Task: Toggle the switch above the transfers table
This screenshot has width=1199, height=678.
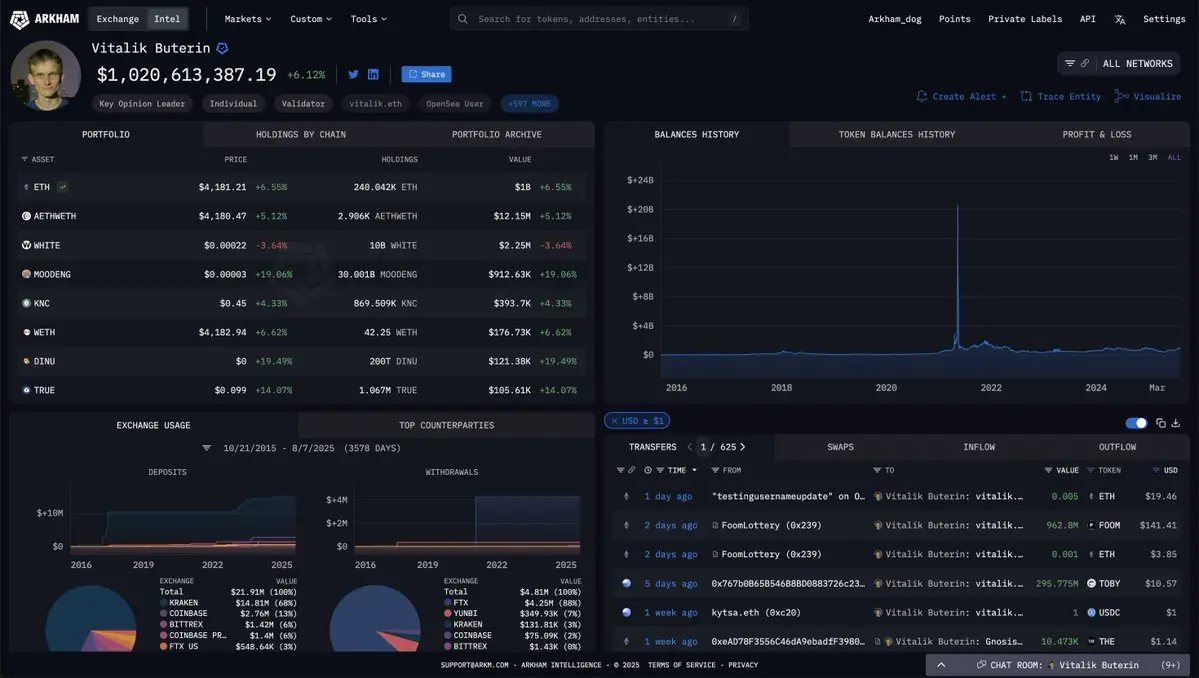Action: coord(1136,423)
